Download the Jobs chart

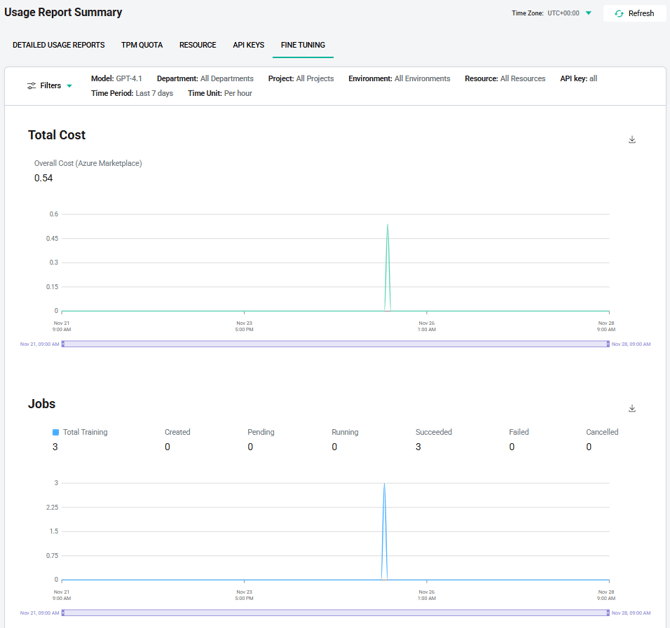(632, 409)
